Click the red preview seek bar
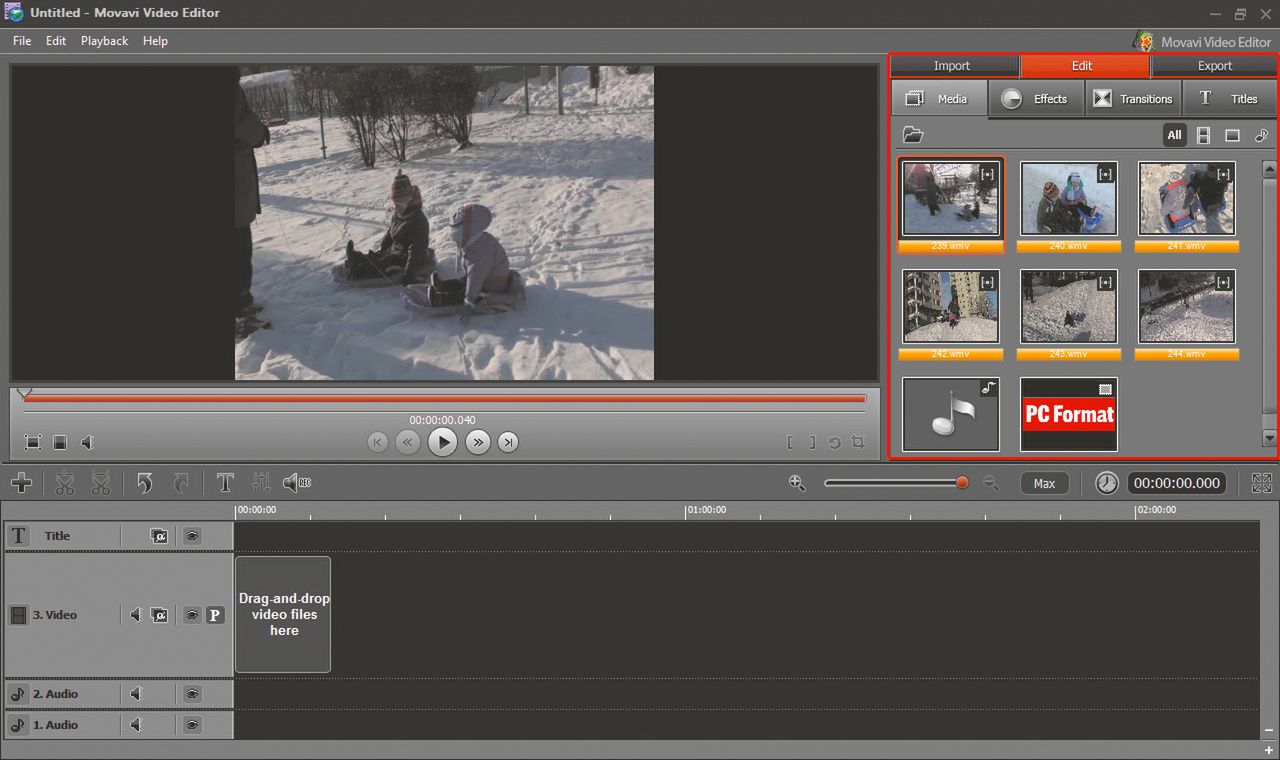1280x760 pixels. [x=445, y=399]
